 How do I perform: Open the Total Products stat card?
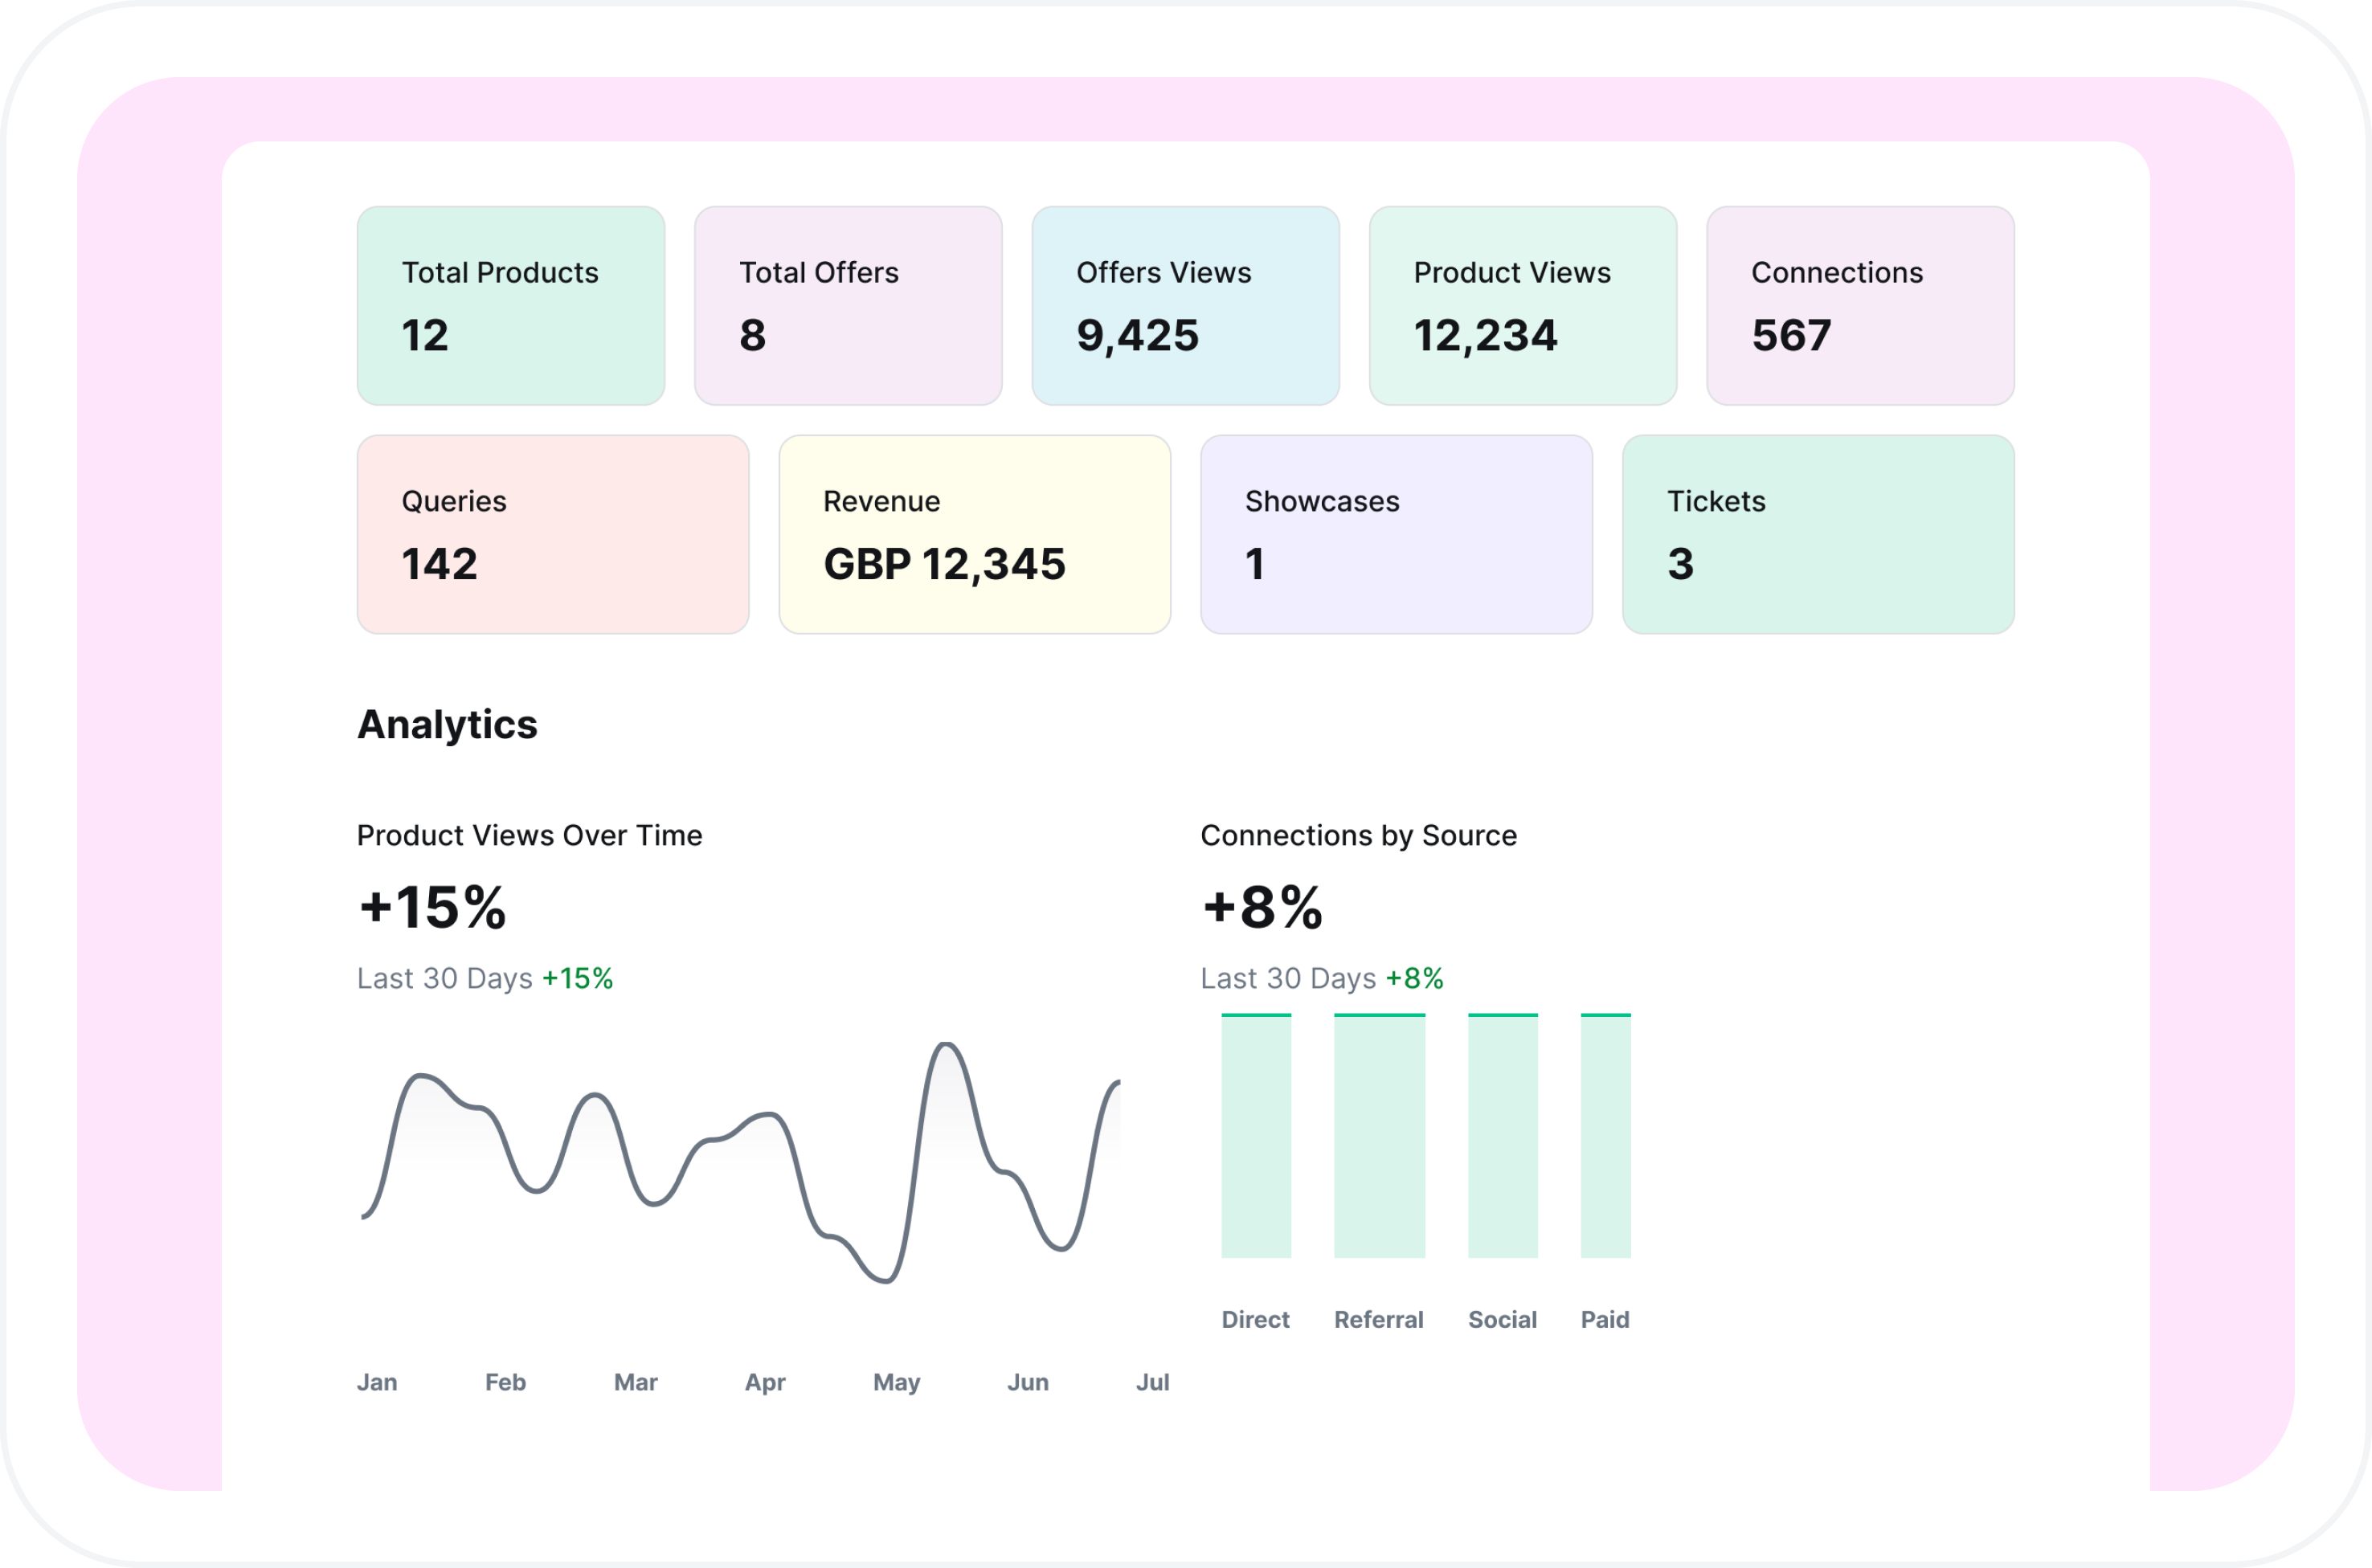[510, 305]
